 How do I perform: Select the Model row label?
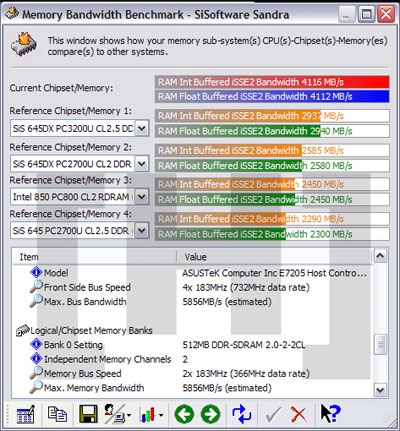click(56, 273)
